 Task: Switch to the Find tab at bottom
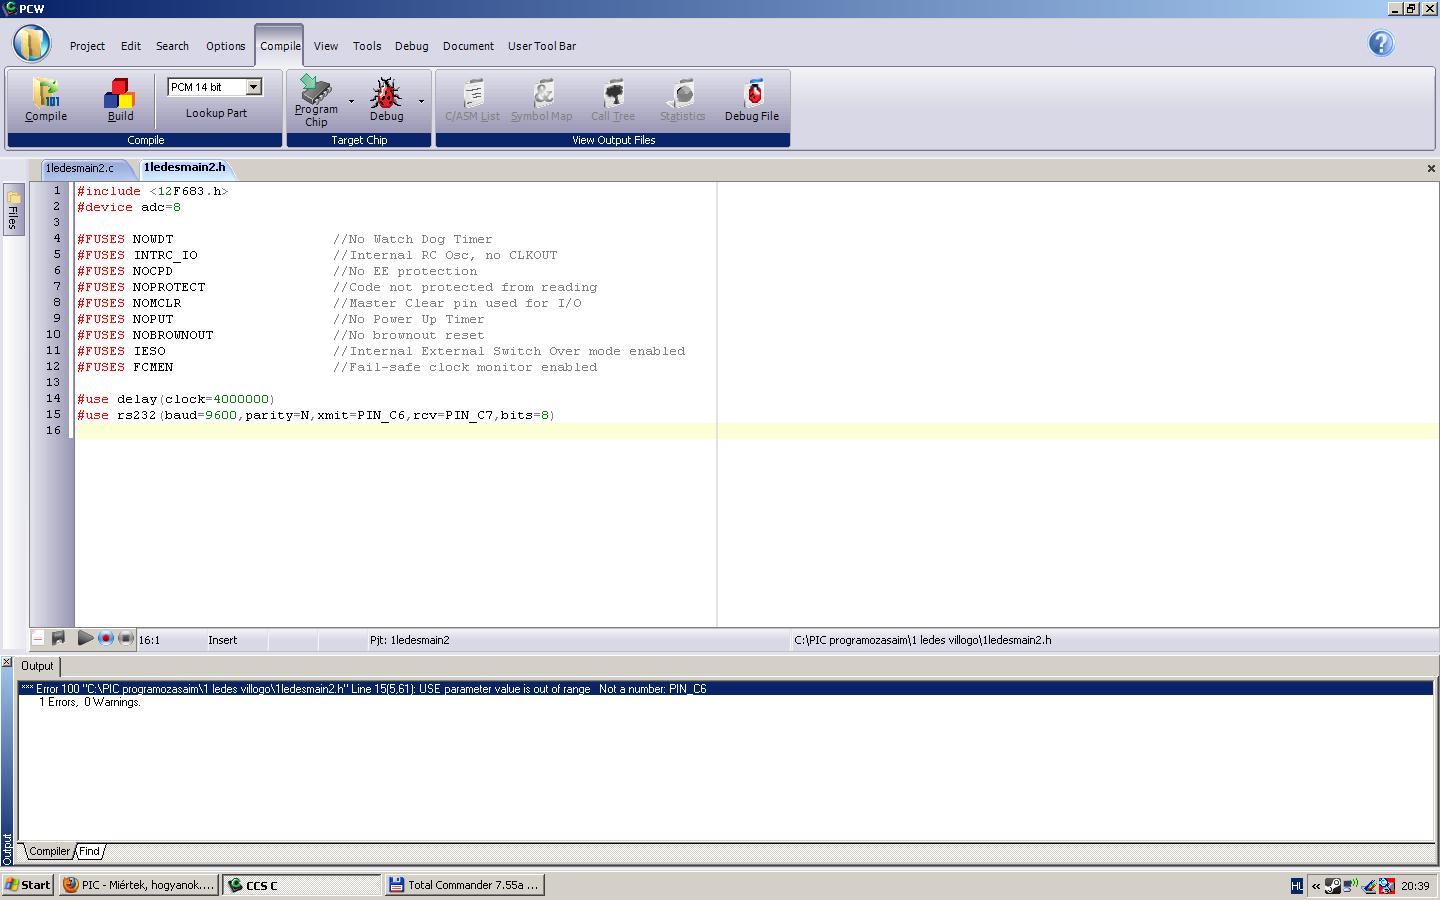point(89,851)
